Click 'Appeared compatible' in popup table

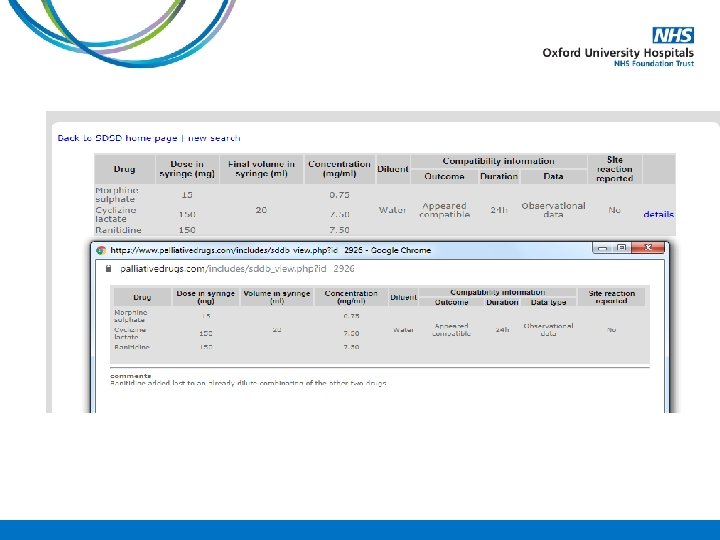pyautogui.click(x=452, y=330)
